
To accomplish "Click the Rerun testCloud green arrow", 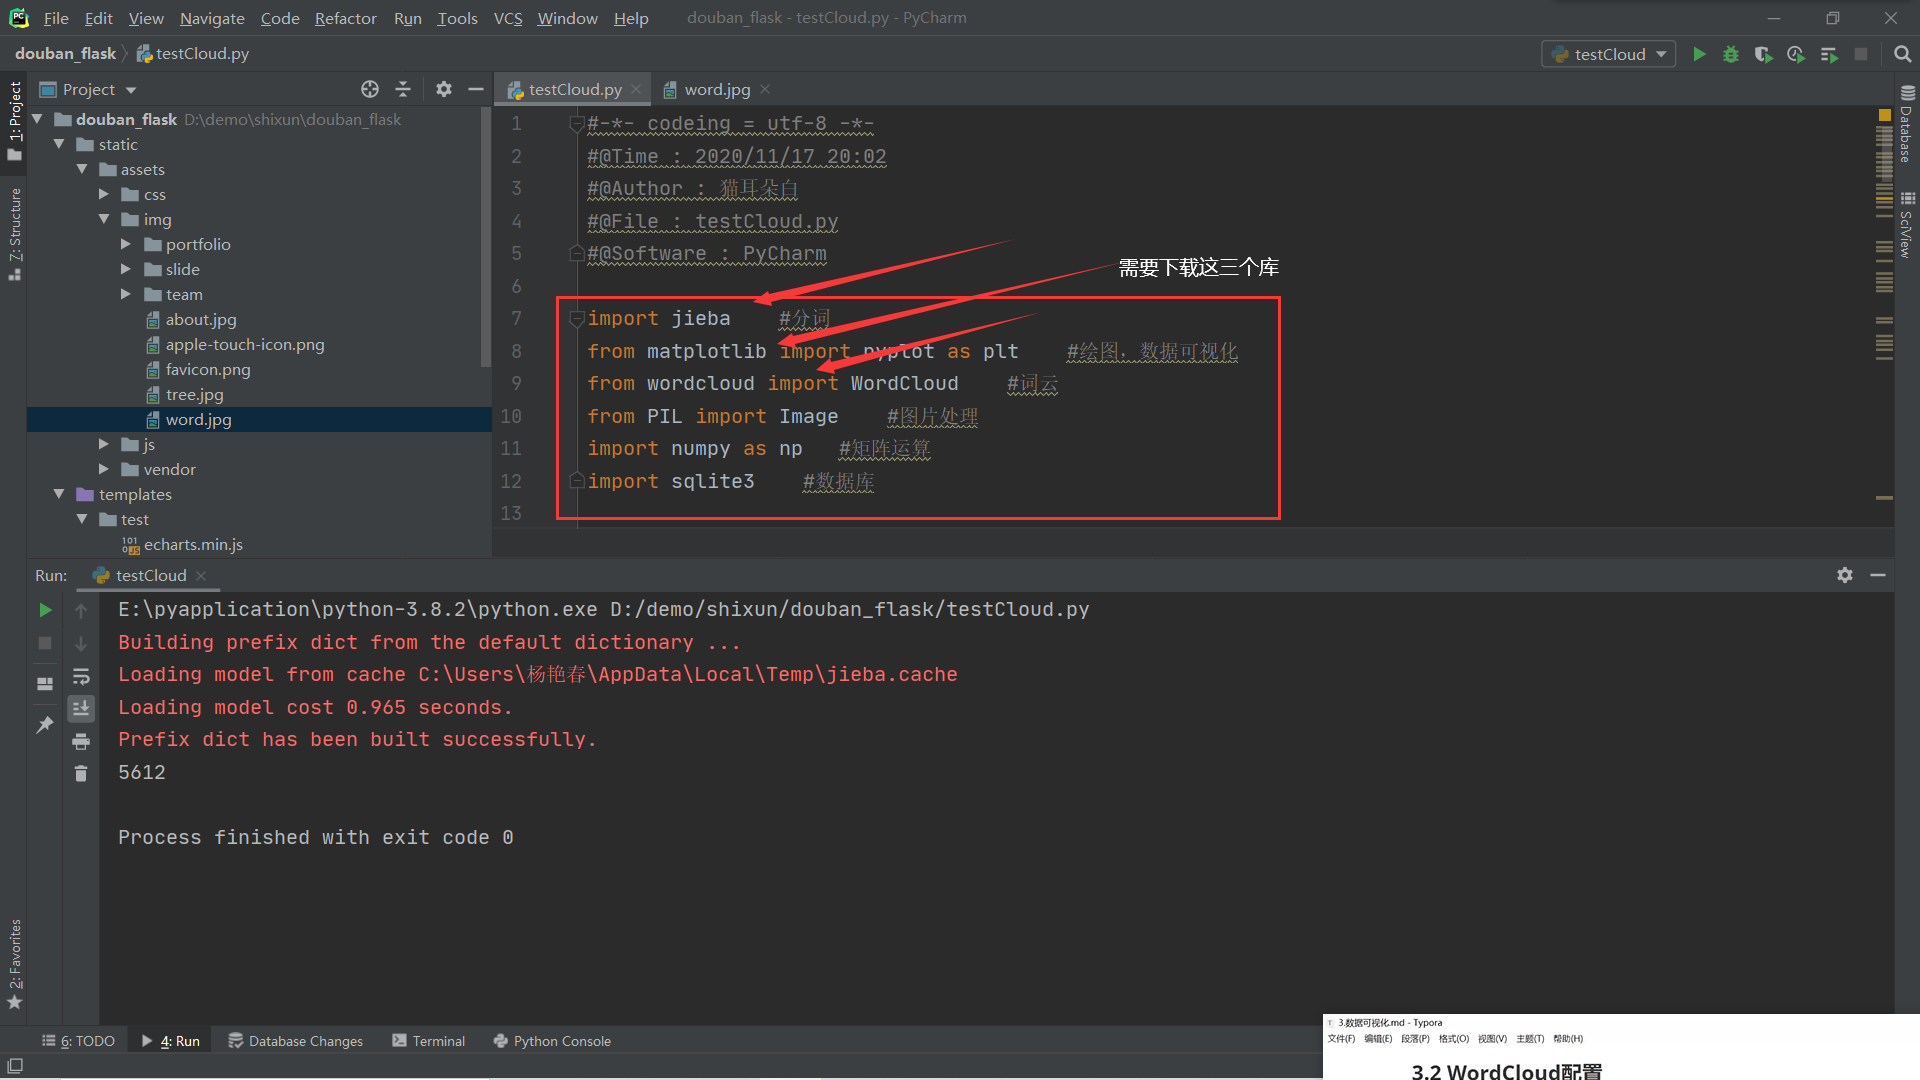I will tap(45, 610).
